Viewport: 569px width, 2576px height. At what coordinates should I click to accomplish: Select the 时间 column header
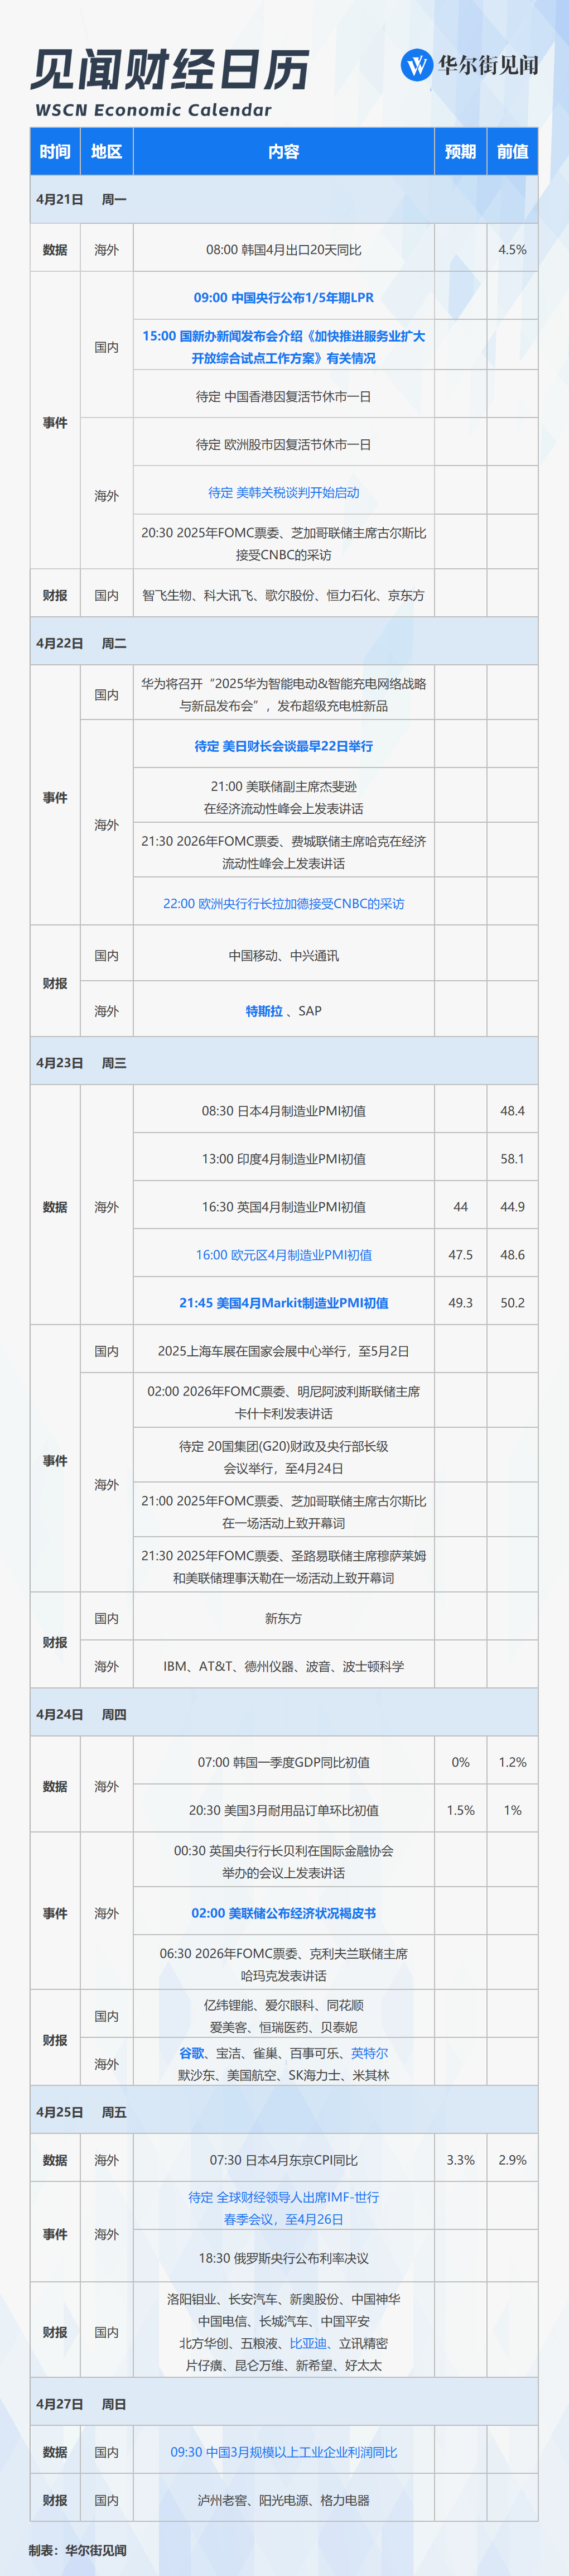(x=55, y=152)
